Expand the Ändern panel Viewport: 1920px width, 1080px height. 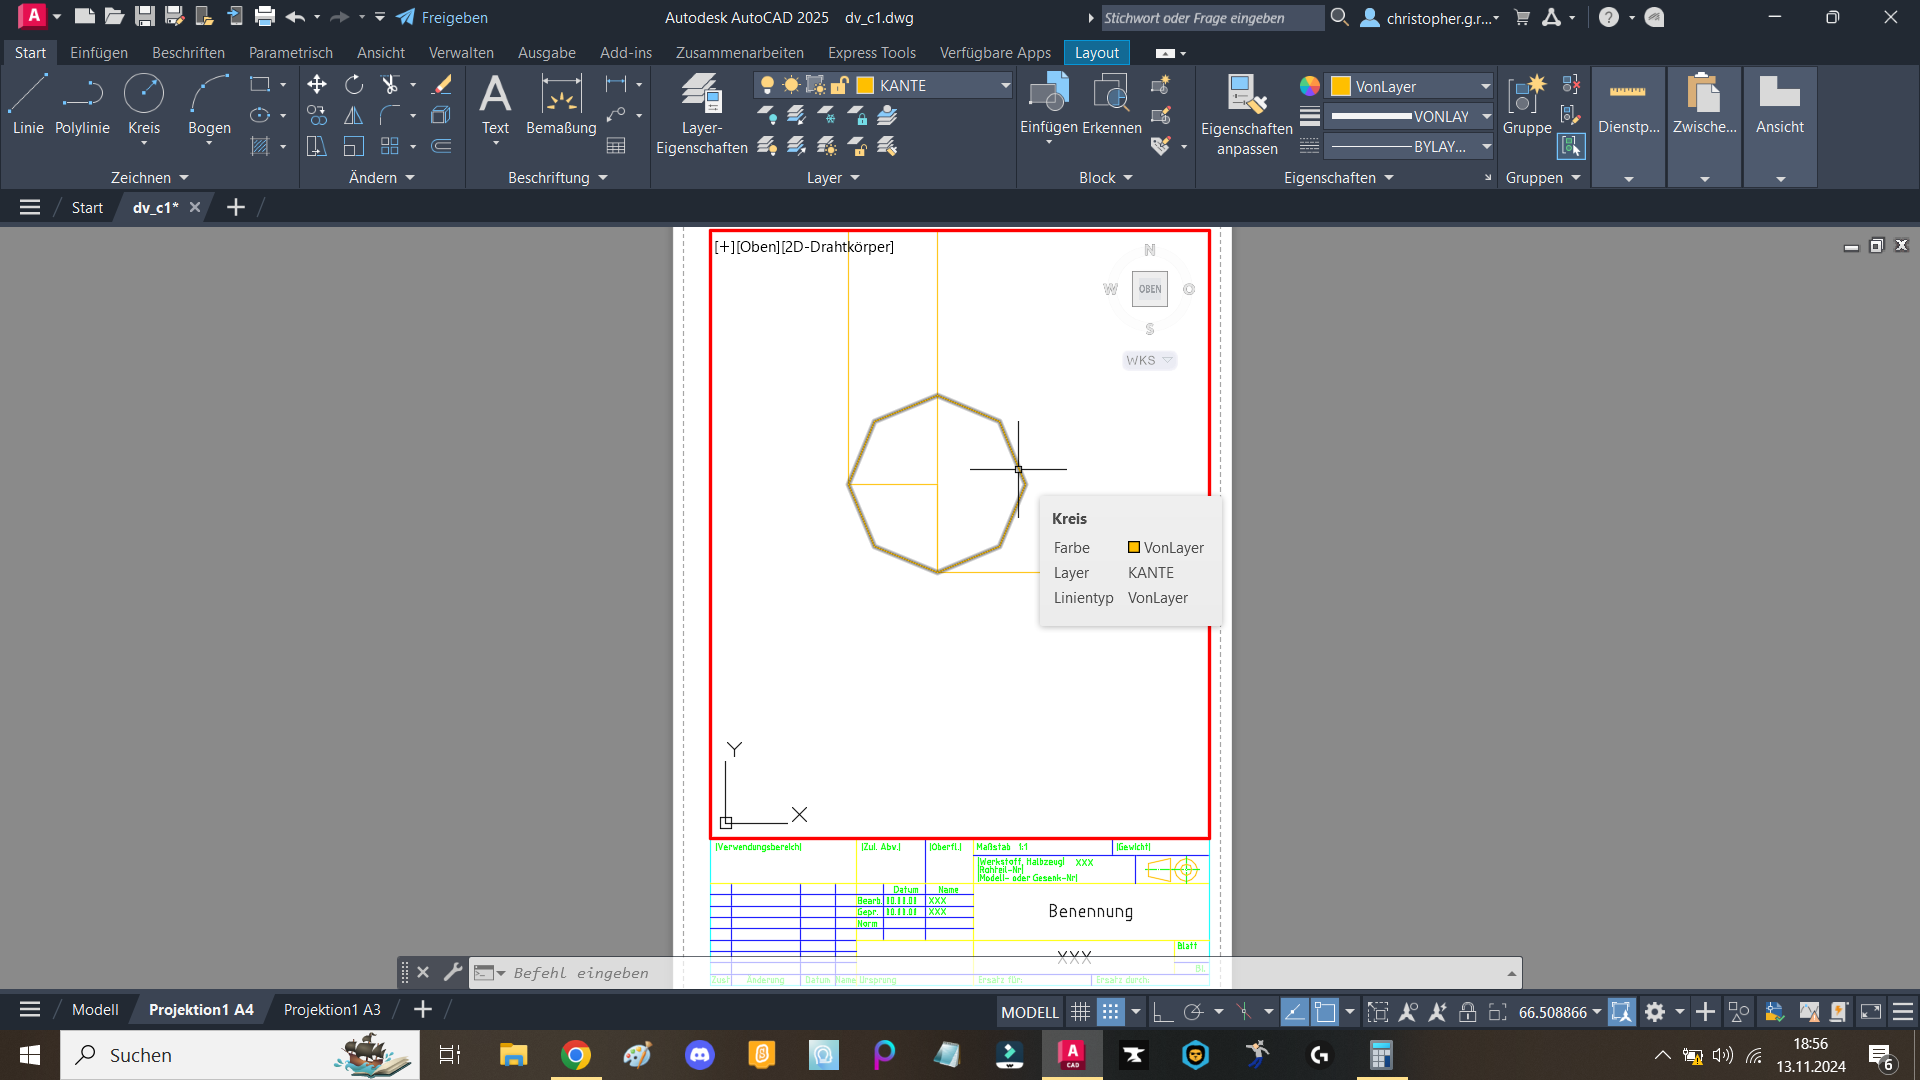pyautogui.click(x=381, y=177)
